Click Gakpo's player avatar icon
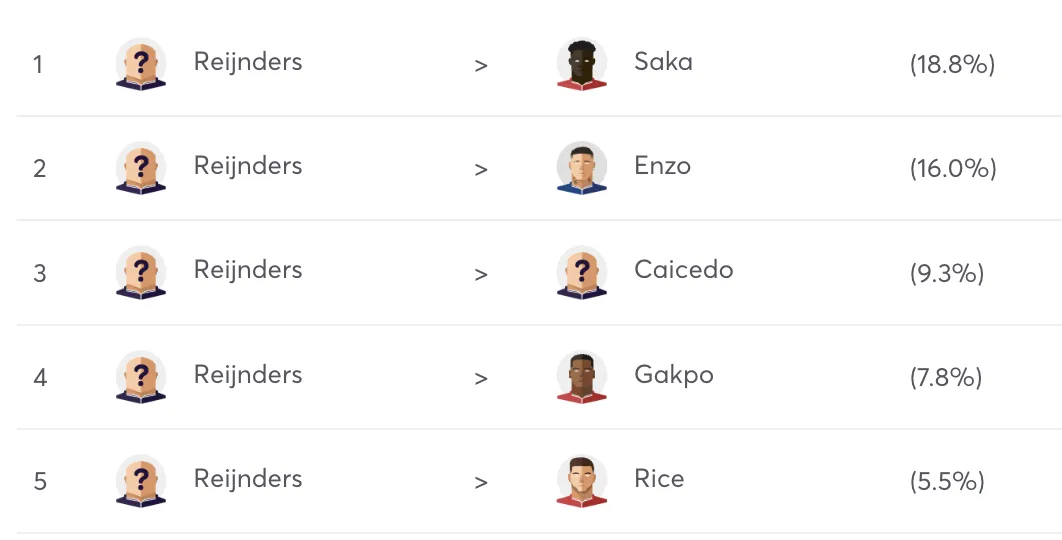Screen dimensions: 1062x540 click(x=582, y=377)
